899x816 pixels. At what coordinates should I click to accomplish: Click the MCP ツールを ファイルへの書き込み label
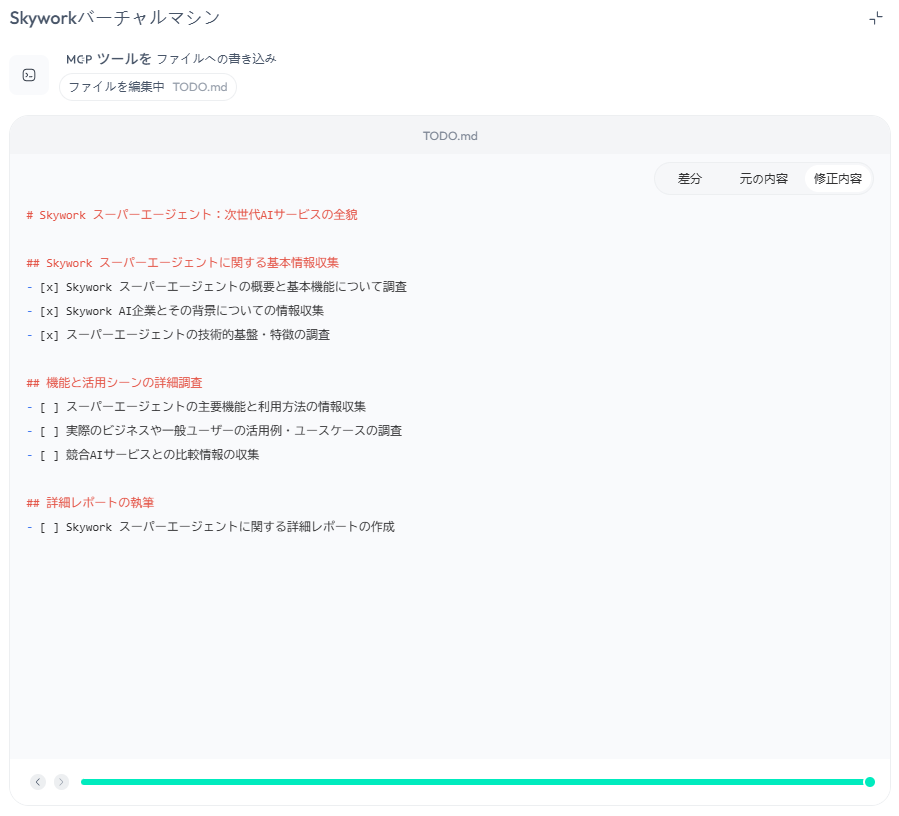click(171, 58)
